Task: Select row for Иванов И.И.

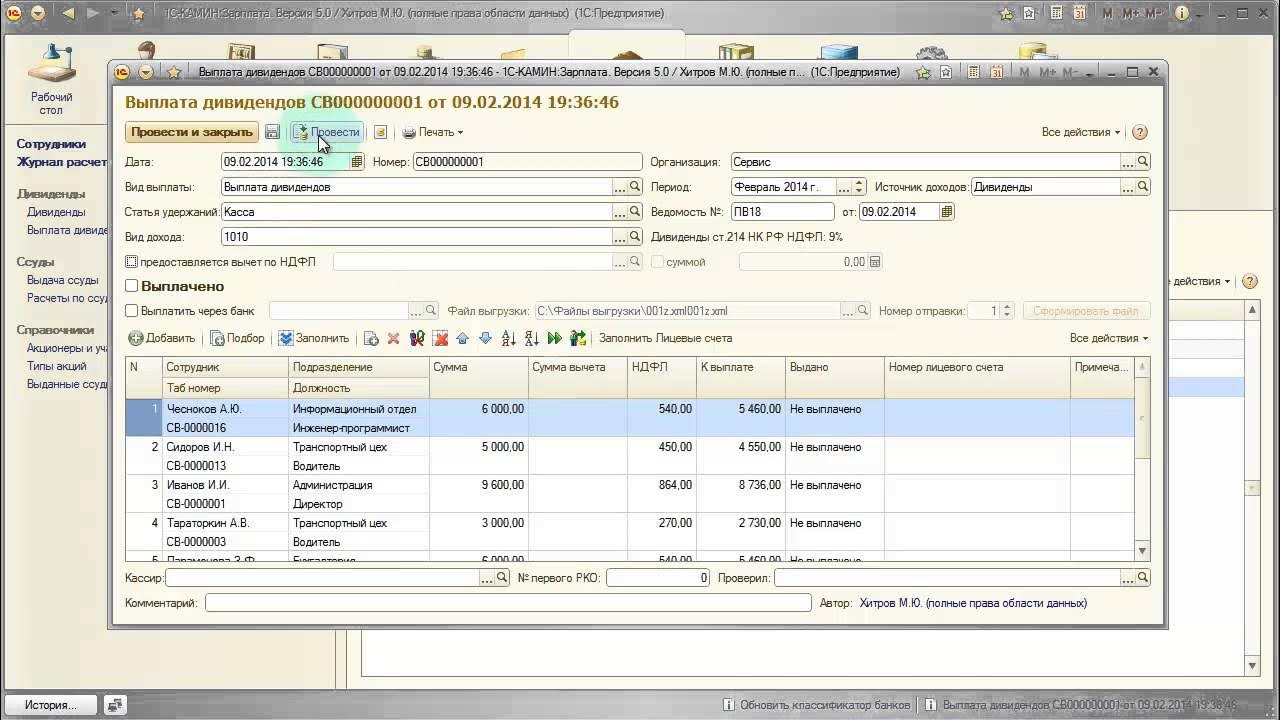Action: (630, 494)
